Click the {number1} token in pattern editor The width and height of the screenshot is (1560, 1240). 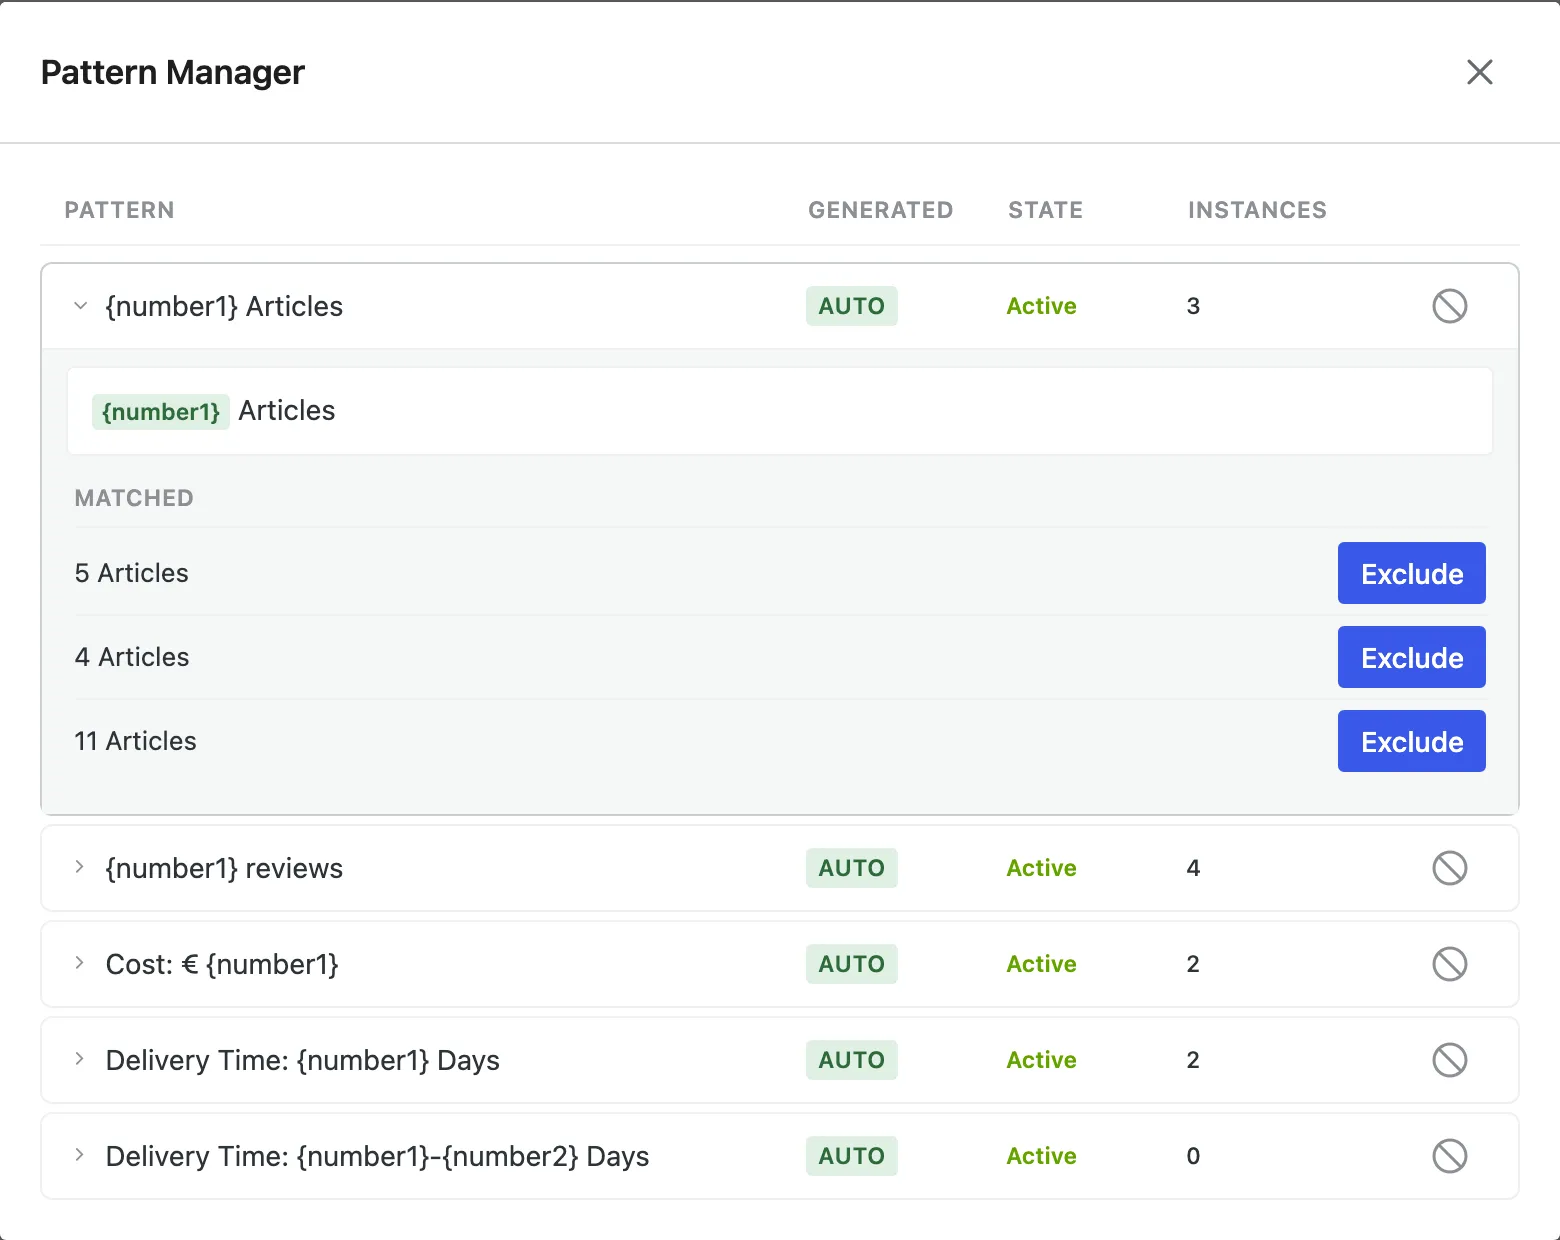[x=161, y=411]
